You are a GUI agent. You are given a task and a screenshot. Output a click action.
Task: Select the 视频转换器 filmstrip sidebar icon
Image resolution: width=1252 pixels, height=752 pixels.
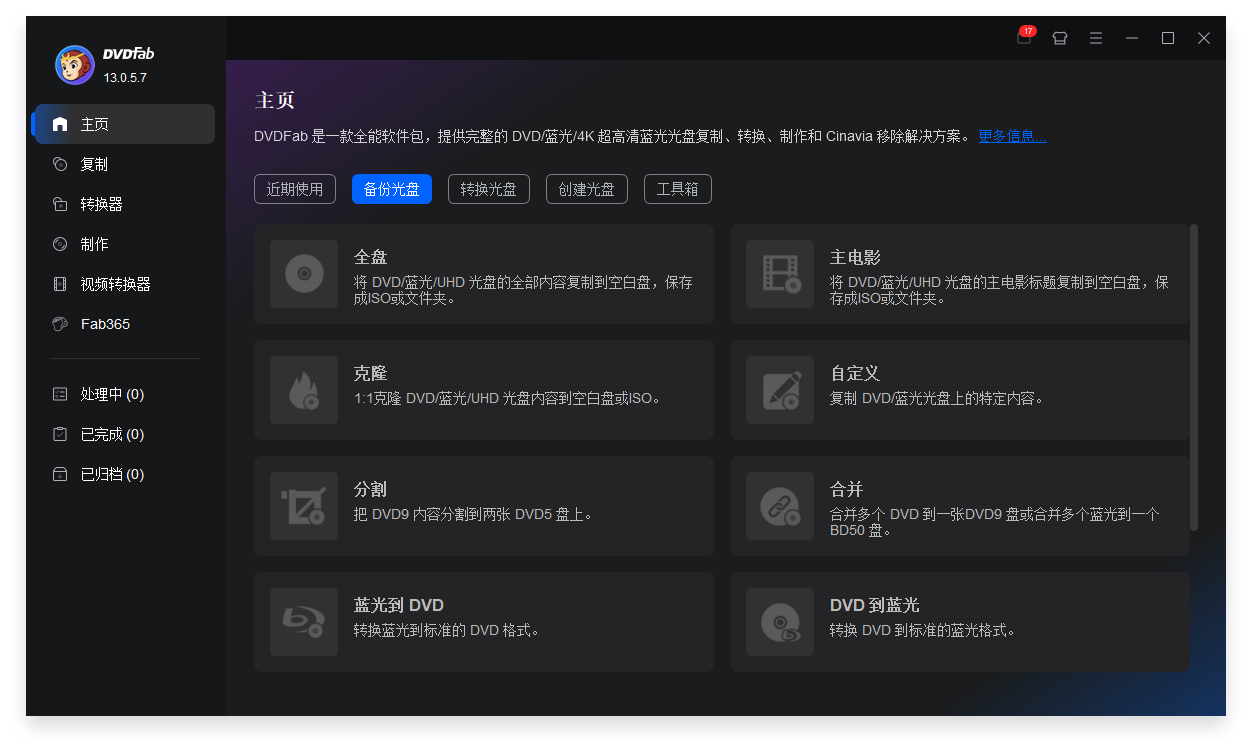pos(59,284)
